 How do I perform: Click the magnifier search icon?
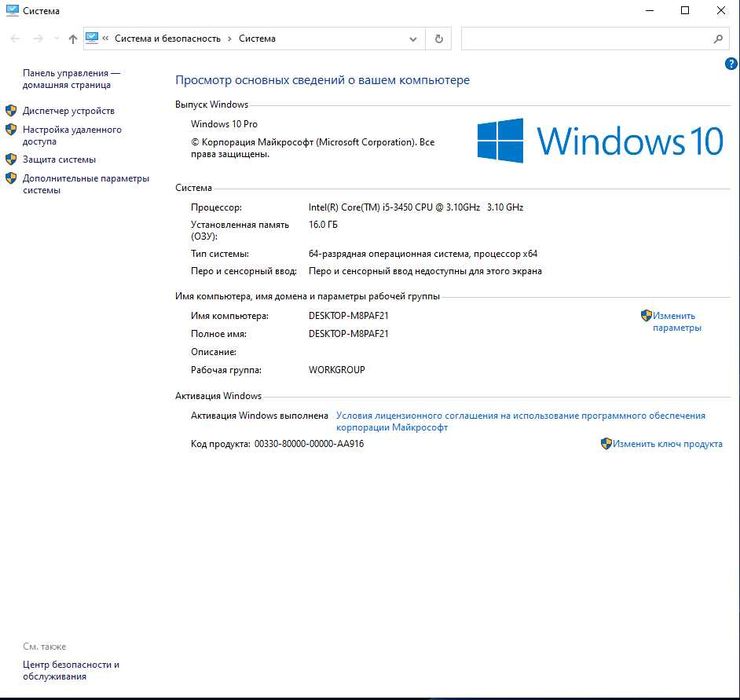point(718,39)
